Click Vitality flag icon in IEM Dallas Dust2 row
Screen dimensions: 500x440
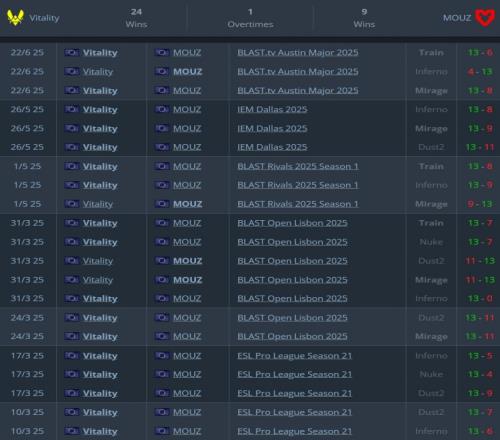pyautogui.click(x=72, y=147)
